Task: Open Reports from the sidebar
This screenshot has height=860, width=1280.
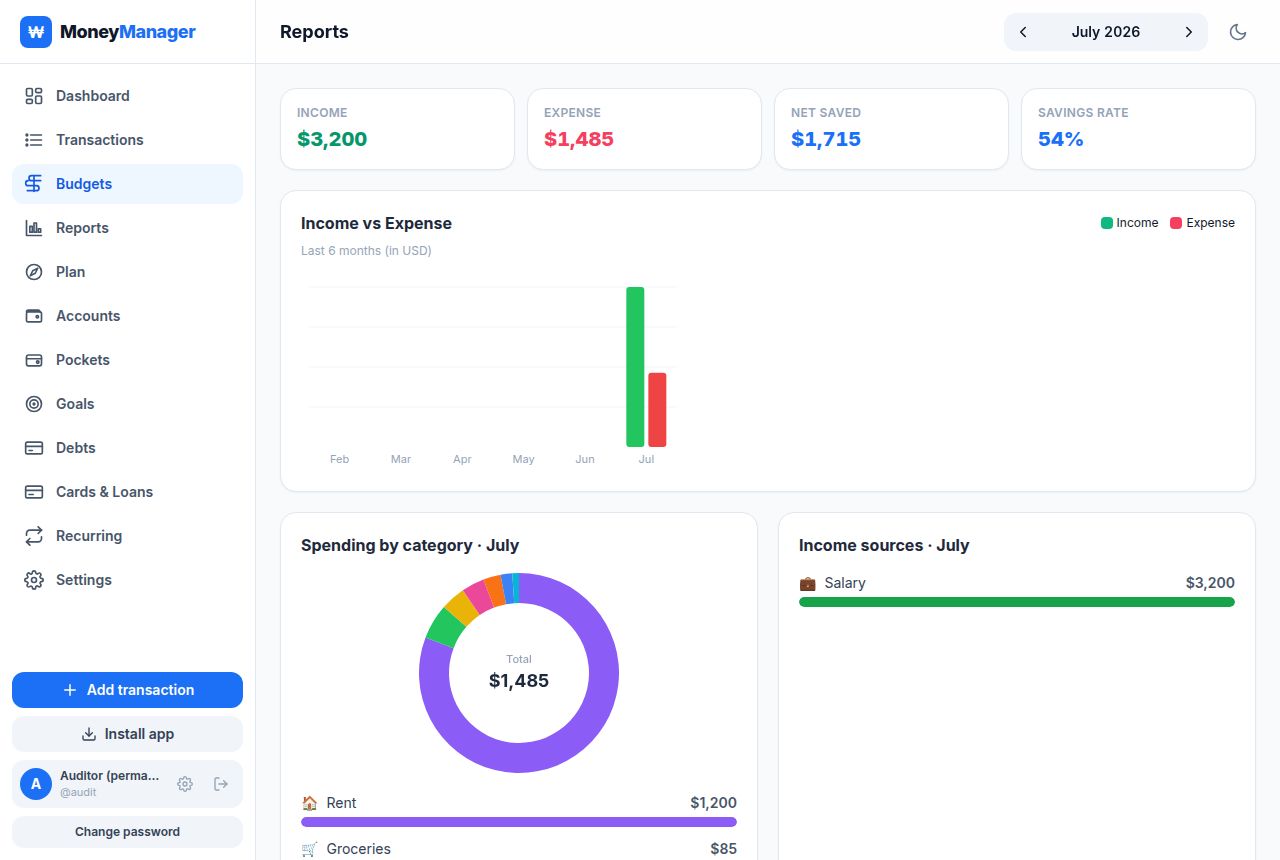Action: point(127,228)
